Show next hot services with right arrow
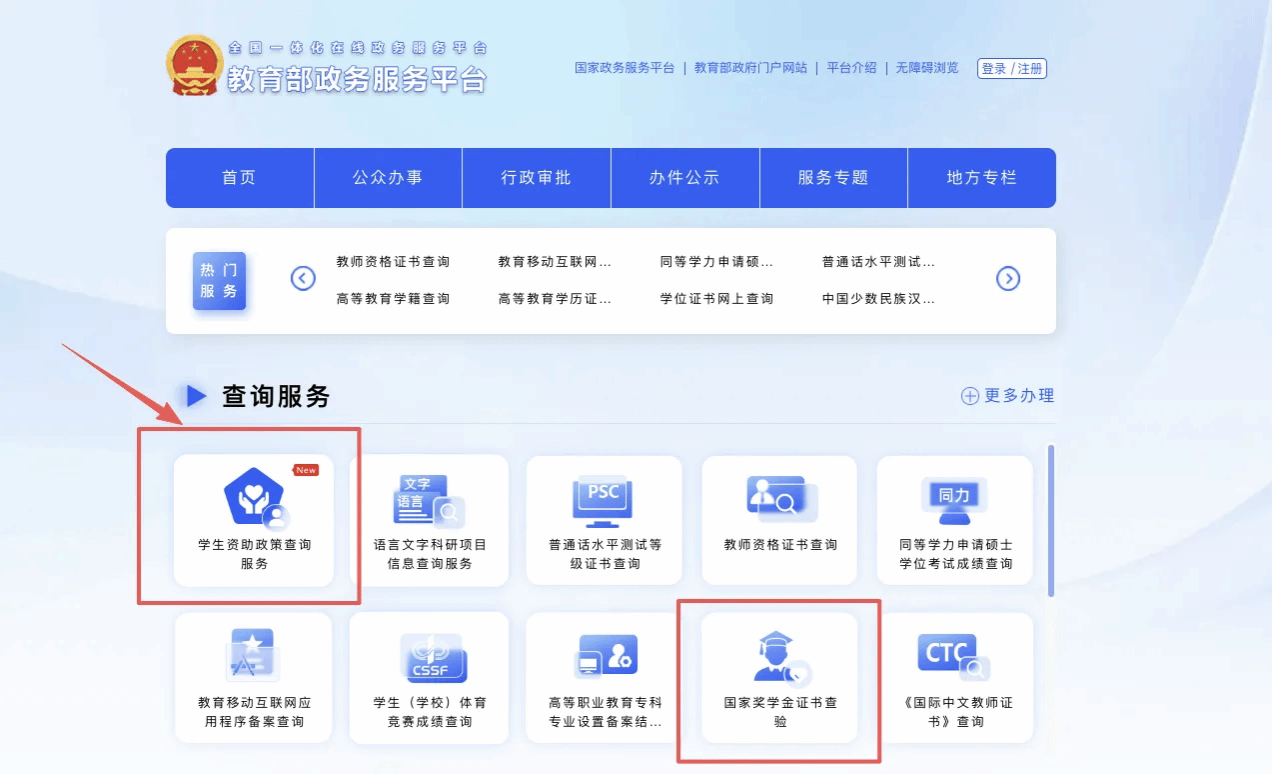 [x=1008, y=279]
